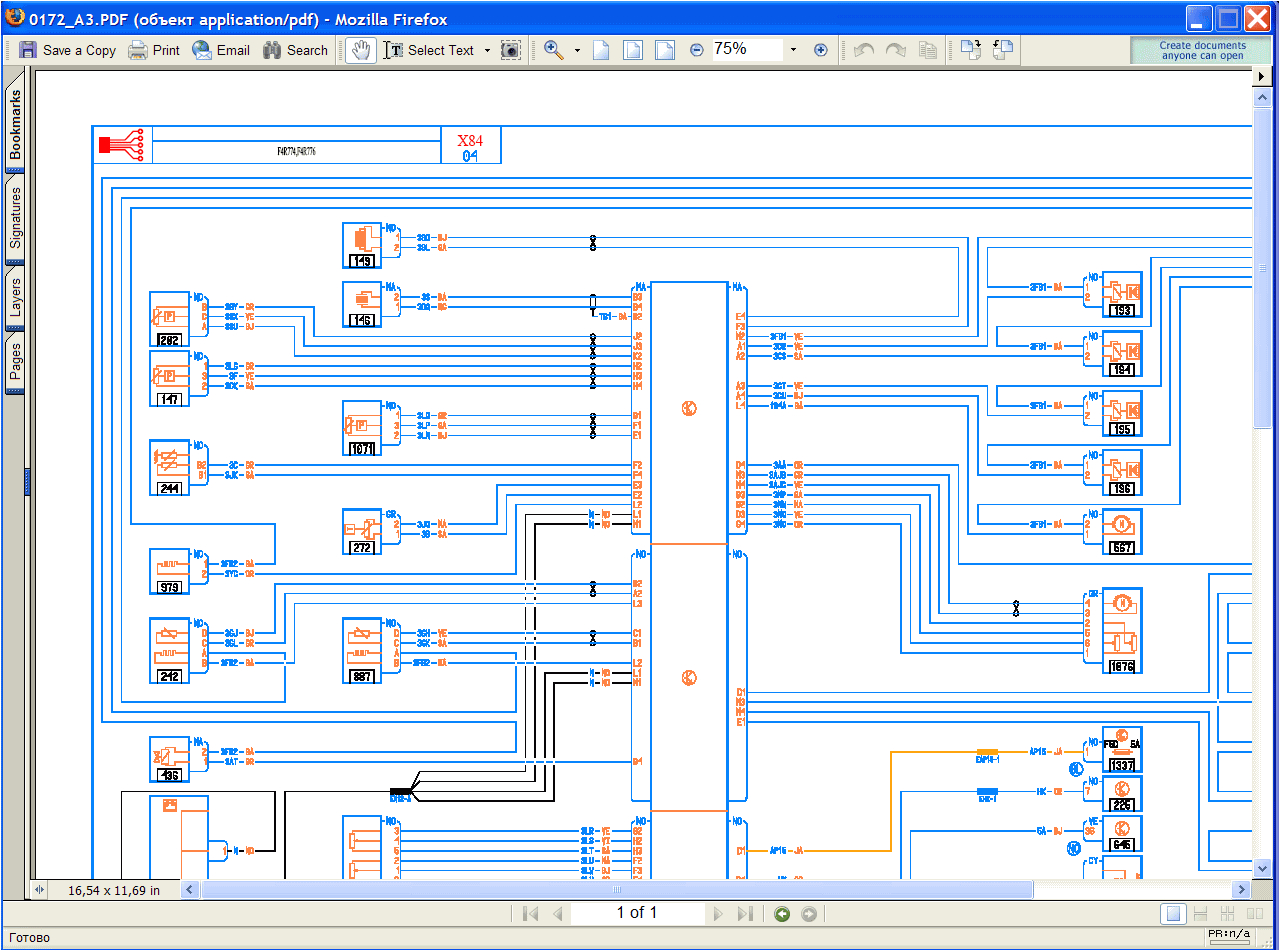Switch to Single Page layout mode

(1172, 913)
